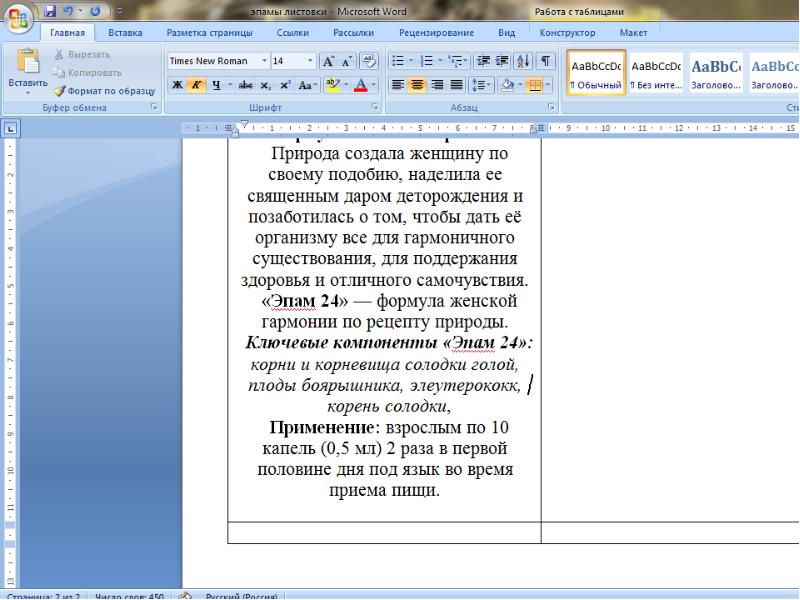Screen dimensions: 800x600
Task: Click the Sort (A-Z) icon
Action: click(x=525, y=61)
